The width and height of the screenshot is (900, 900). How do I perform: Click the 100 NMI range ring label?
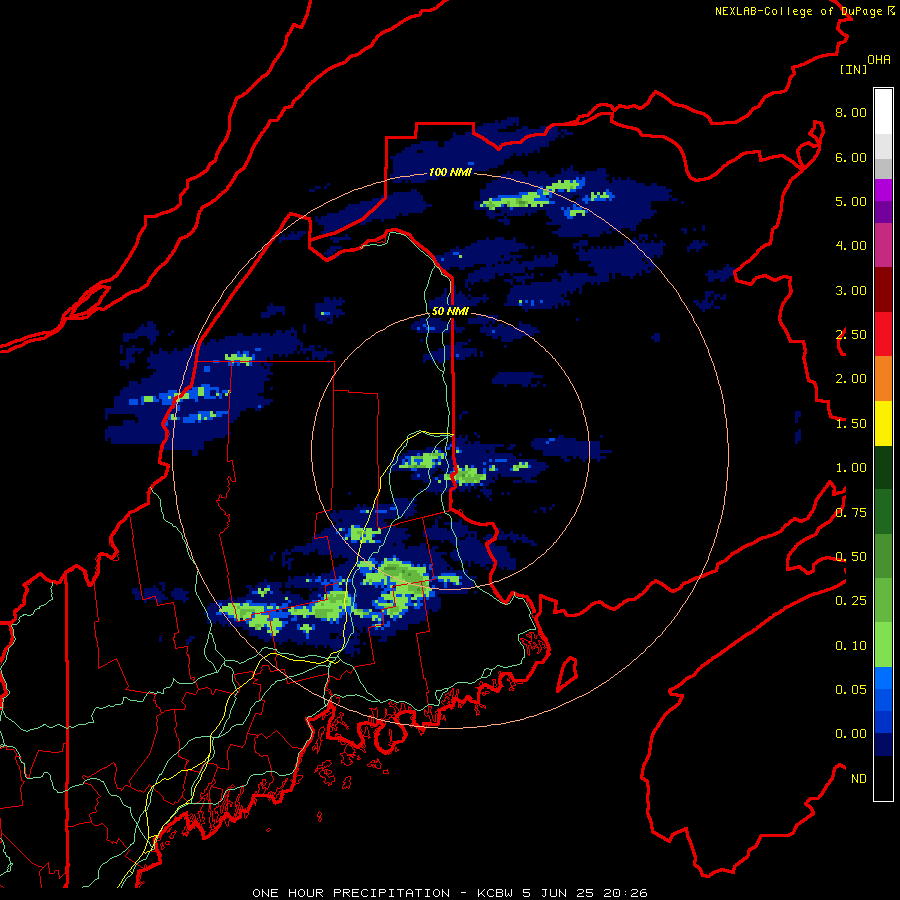451,172
